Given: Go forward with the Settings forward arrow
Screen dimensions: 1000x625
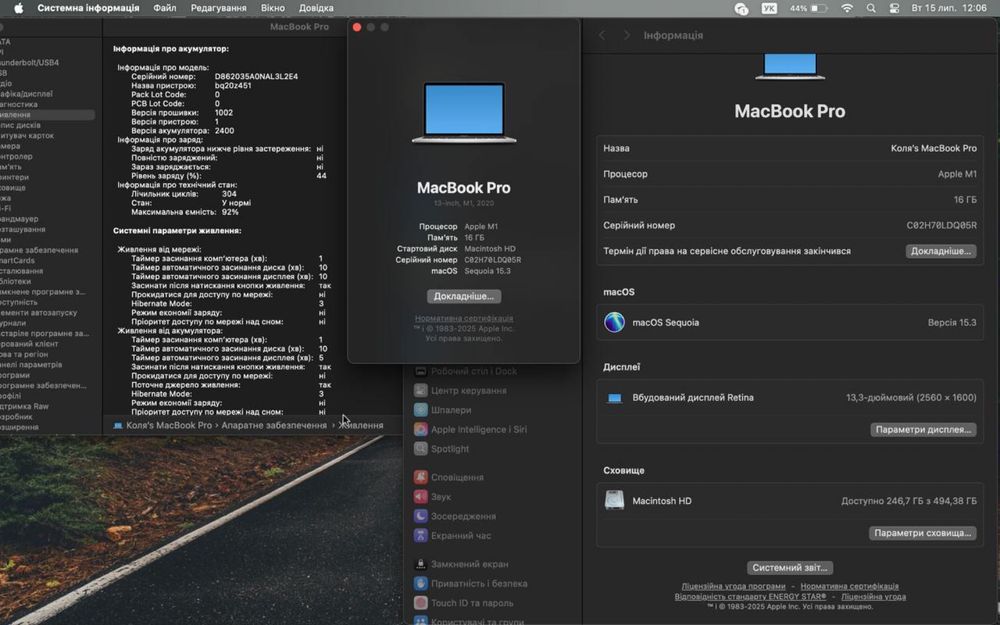Looking at the screenshot, I should pyautogui.click(x=626, y=35).
